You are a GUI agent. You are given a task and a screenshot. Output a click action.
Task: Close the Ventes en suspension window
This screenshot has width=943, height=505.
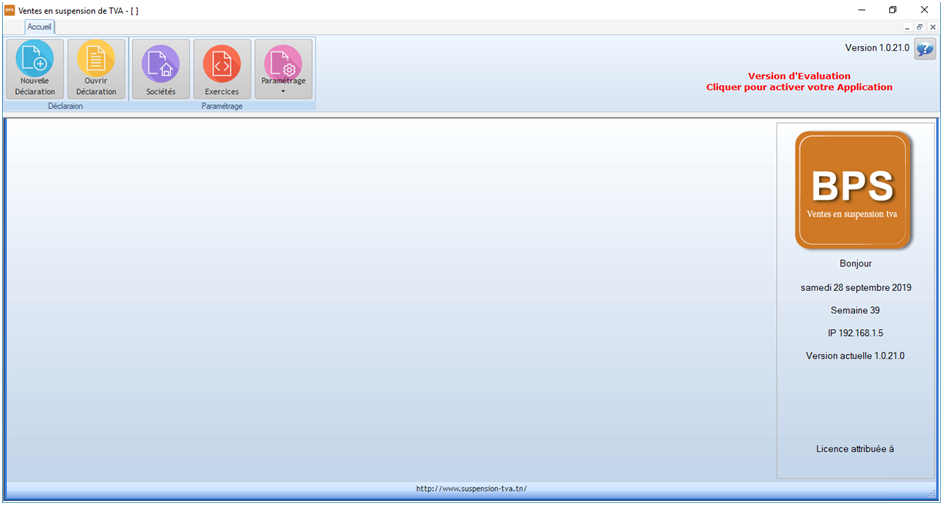[924, 10]
